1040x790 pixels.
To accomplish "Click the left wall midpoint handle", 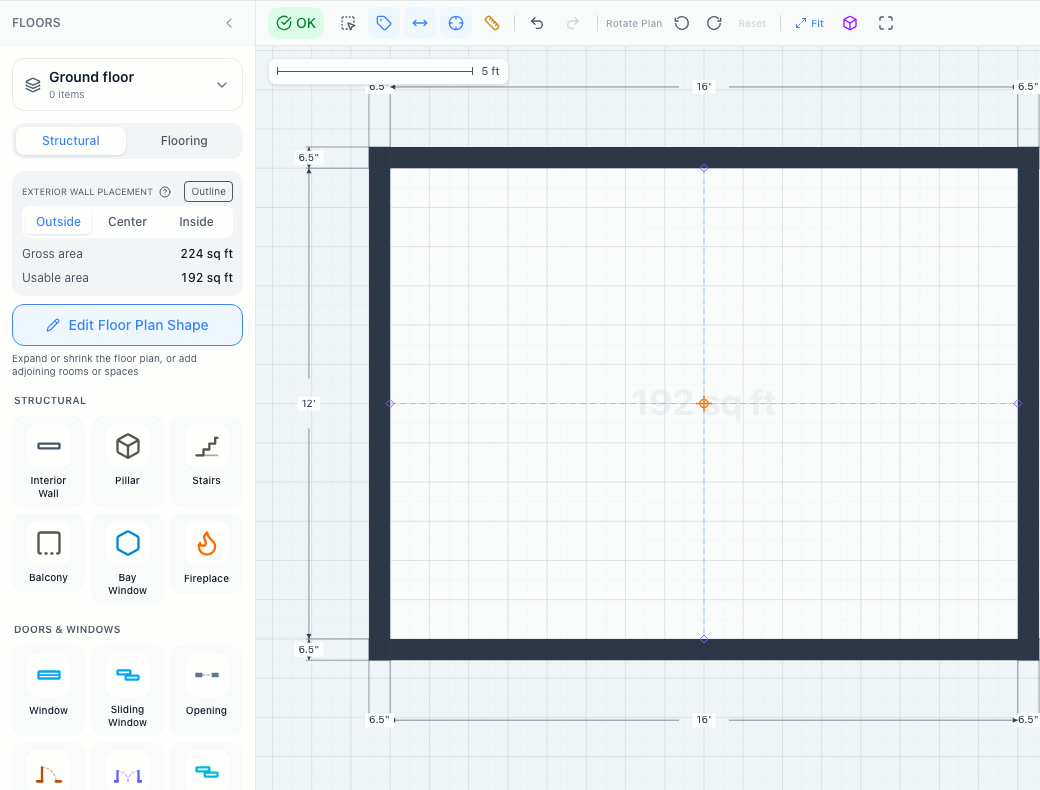I will pyautogui.click(x=391, y=403).
